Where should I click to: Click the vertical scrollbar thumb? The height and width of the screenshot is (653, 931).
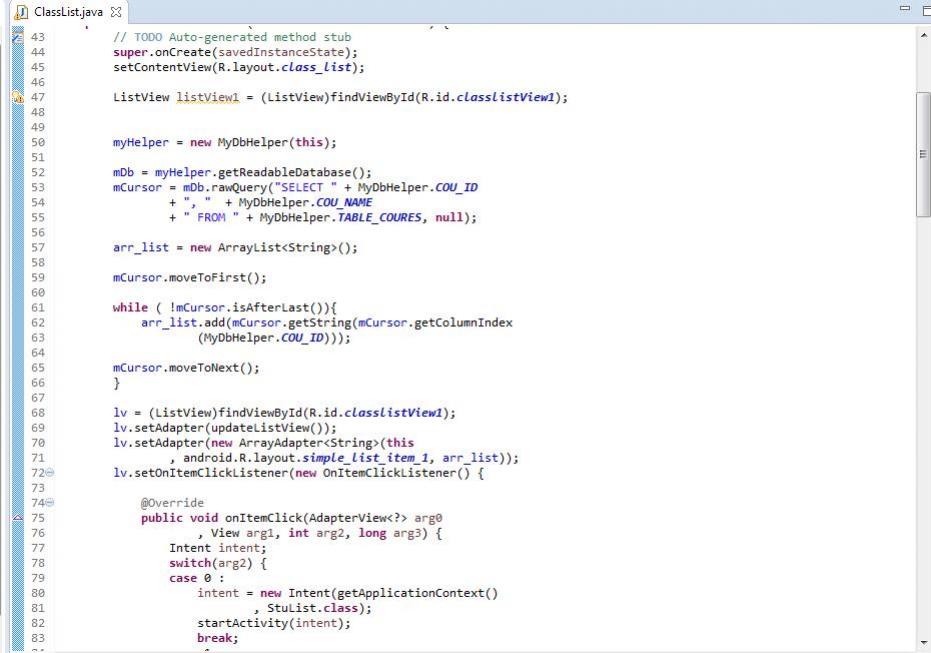(x=923, y=154)
